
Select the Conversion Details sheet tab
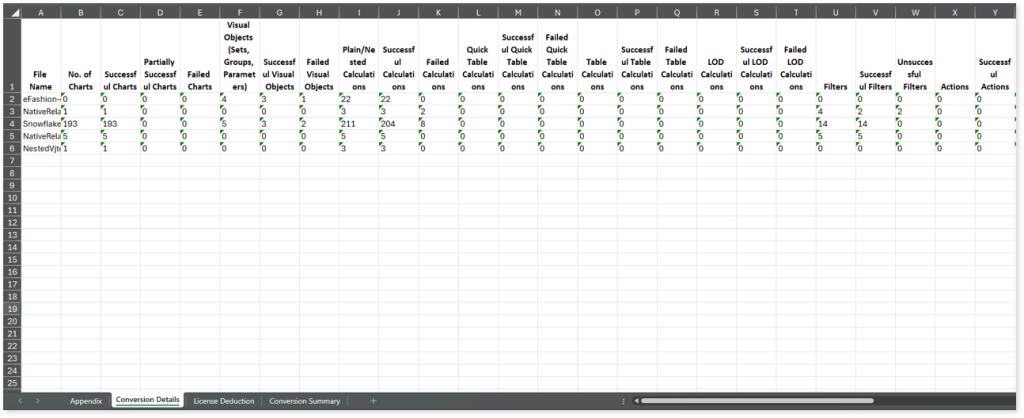[148, 401]
